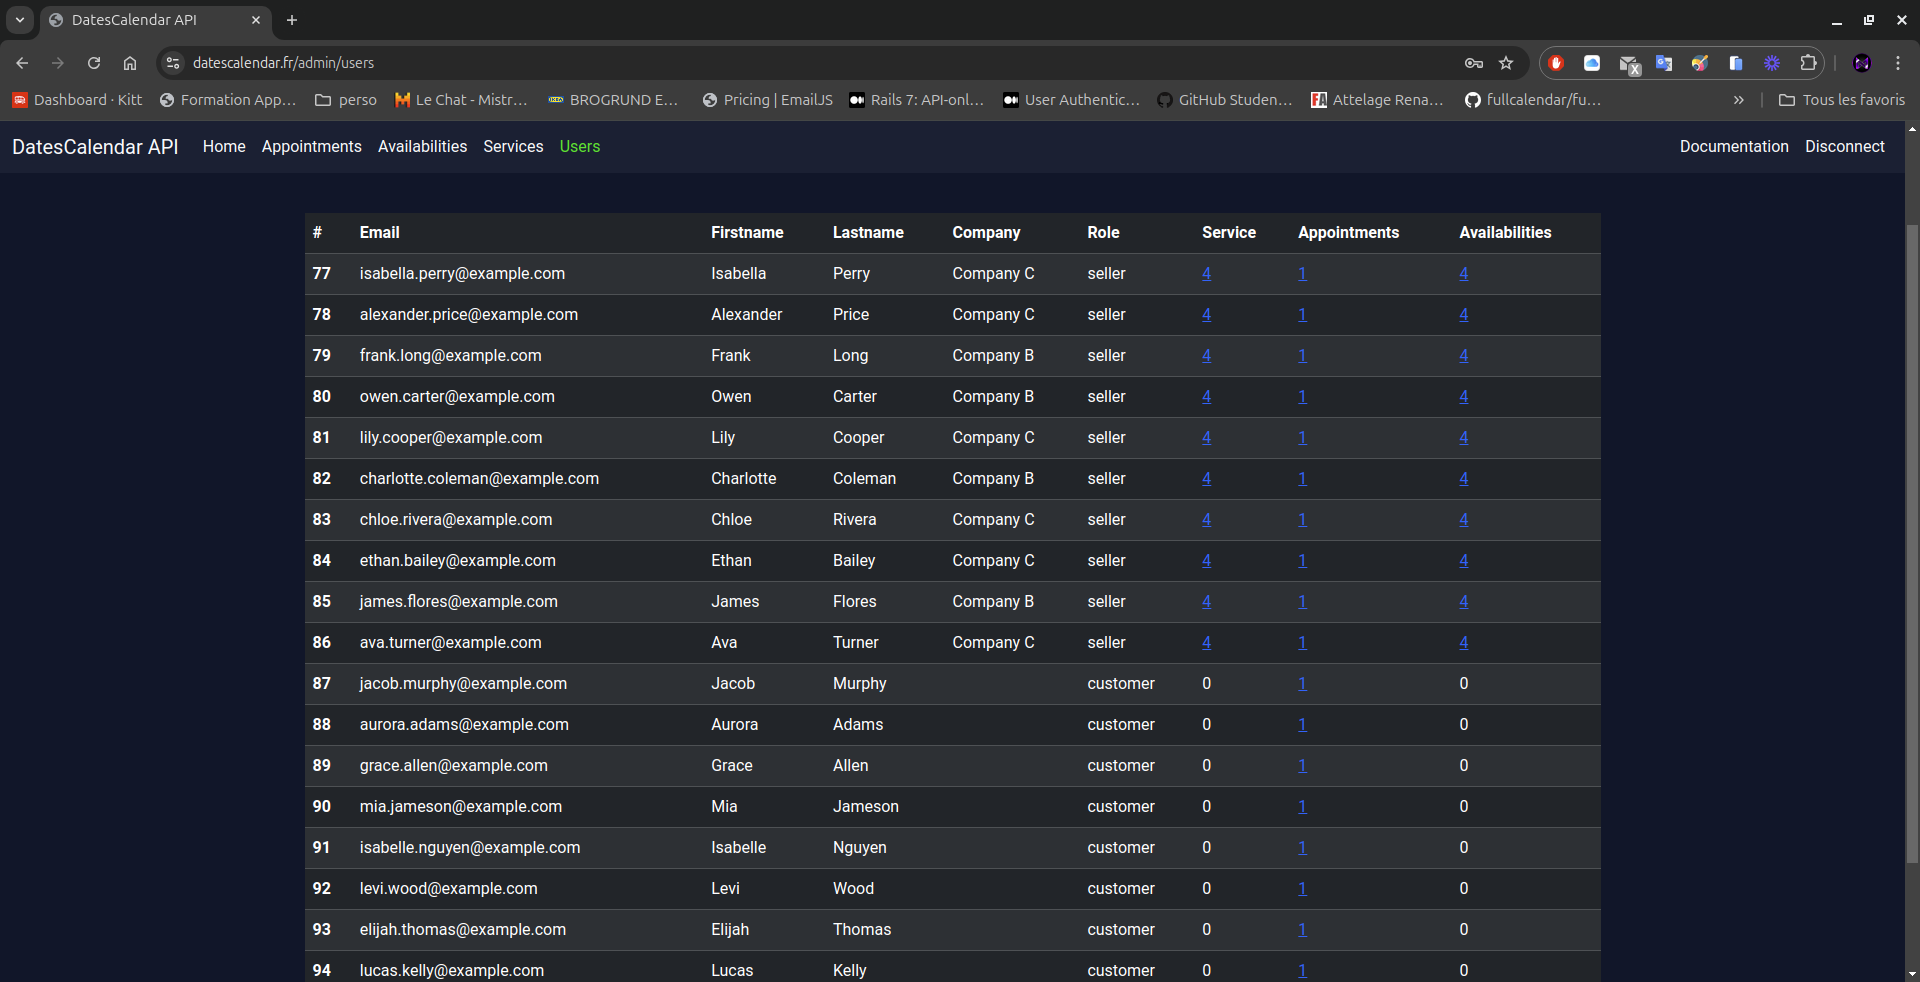
Task: Open the Appointments nav menu item
Action: (x=311, y=147)
